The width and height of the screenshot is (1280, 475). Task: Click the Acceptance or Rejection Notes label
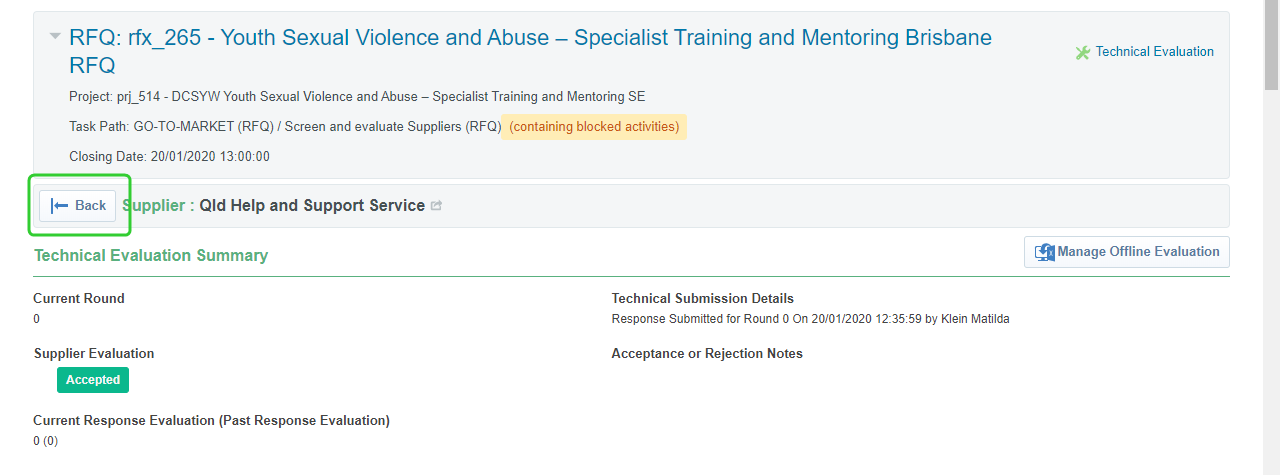(707, 354)
